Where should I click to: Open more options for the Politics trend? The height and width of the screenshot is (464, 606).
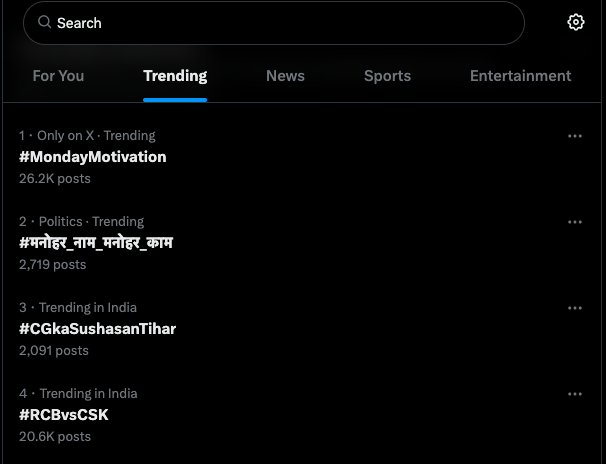575,222
